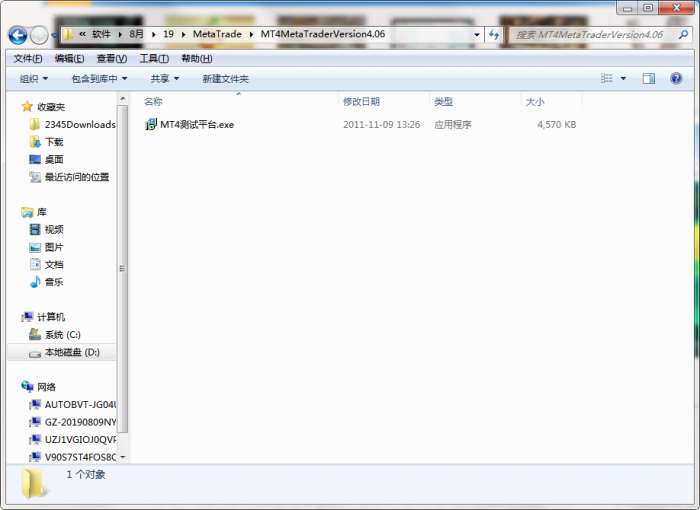Screen dimensions: 700x510
Task: Open the 查看(V) menu
Action: 112,59
